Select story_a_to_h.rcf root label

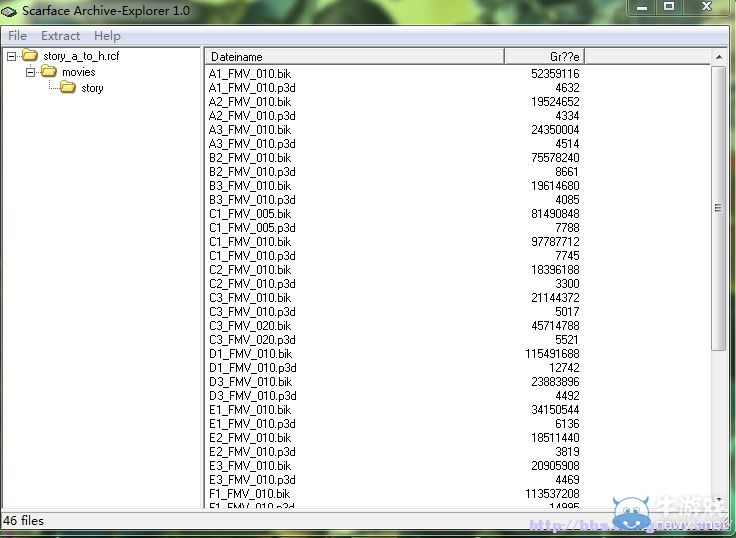pos(81,56)
